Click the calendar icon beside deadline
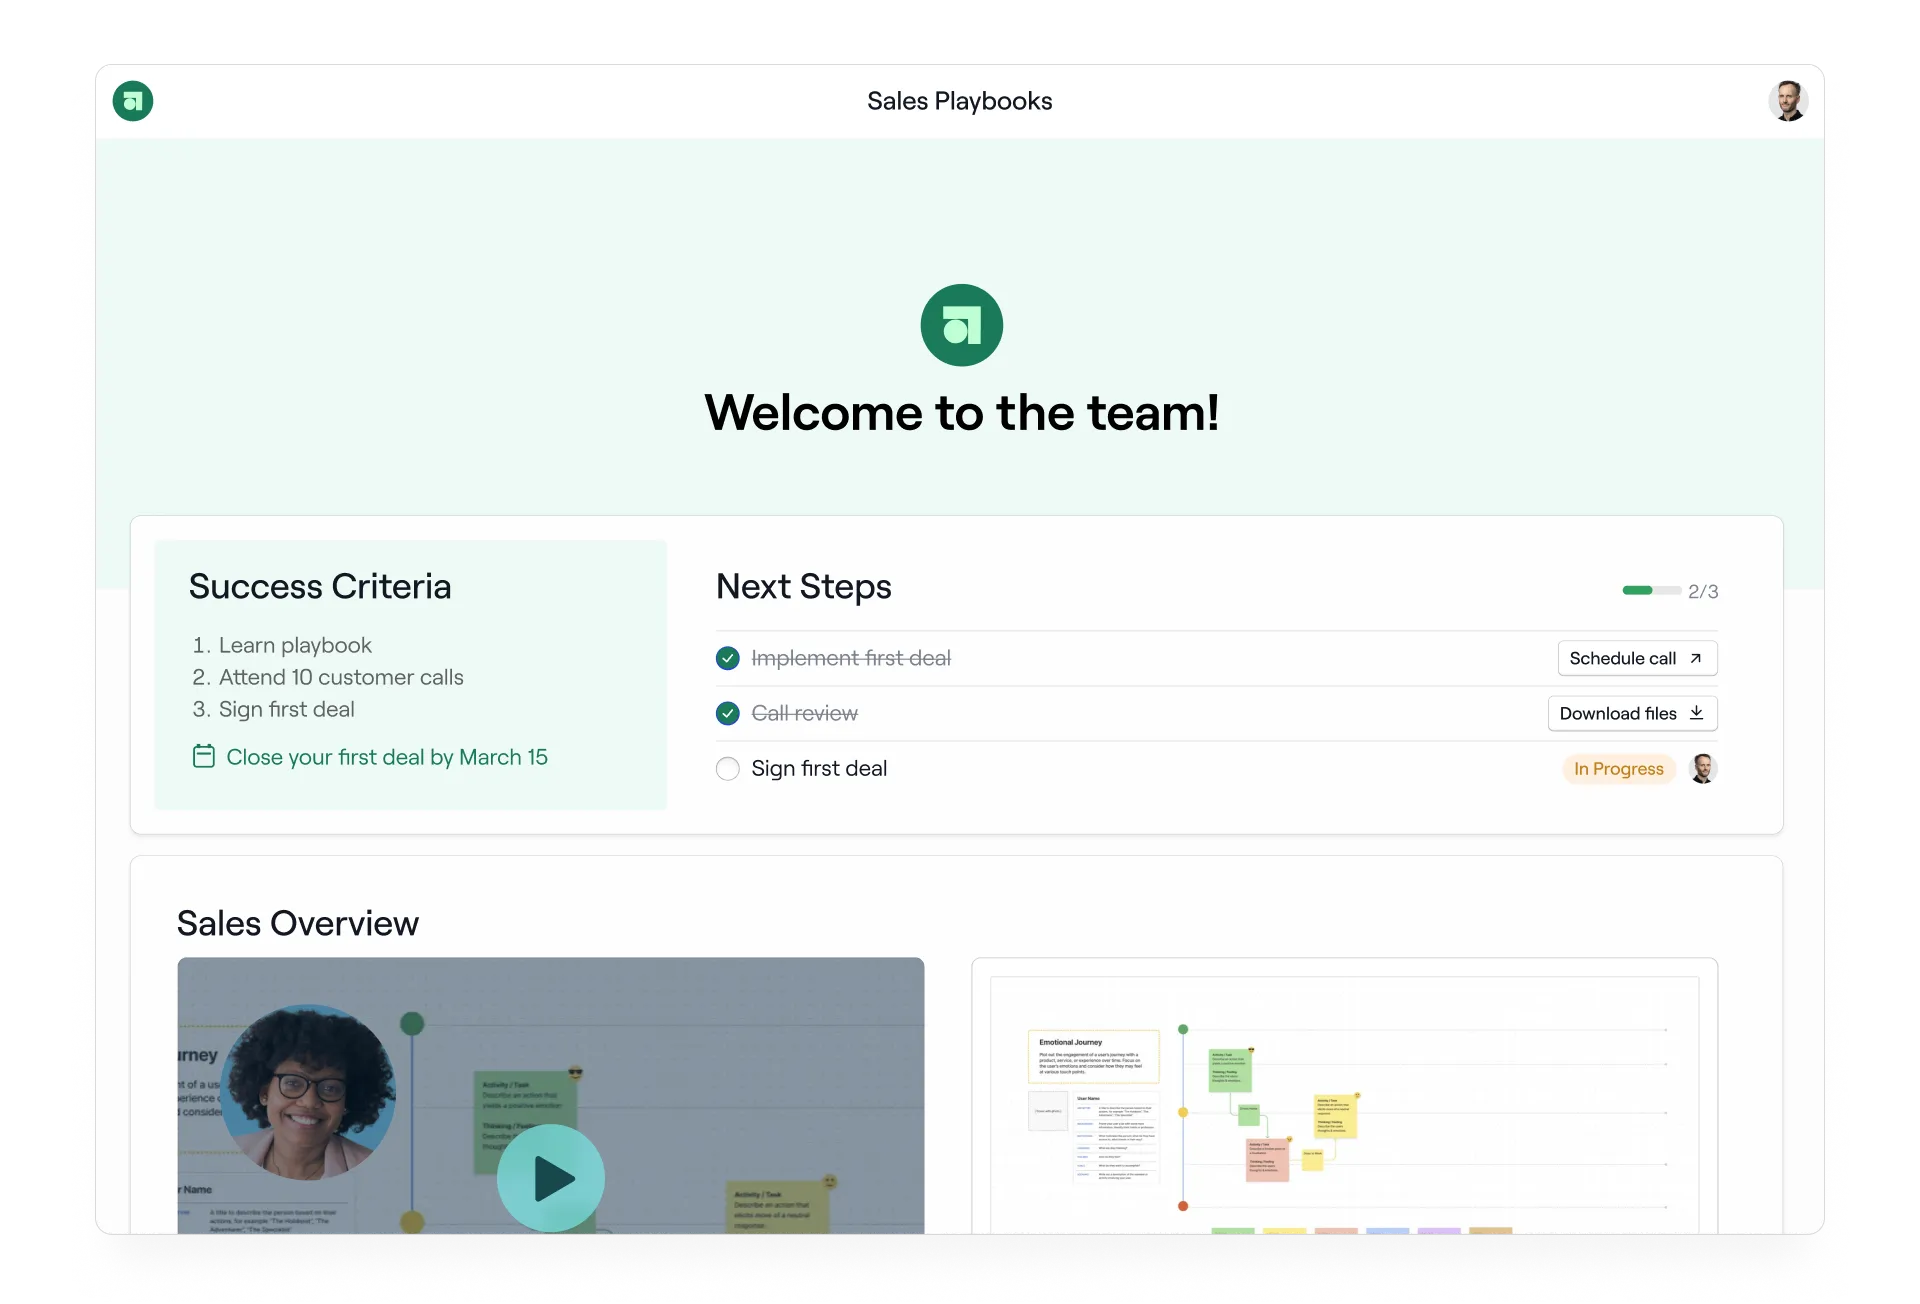 click(x=203, y=756)
